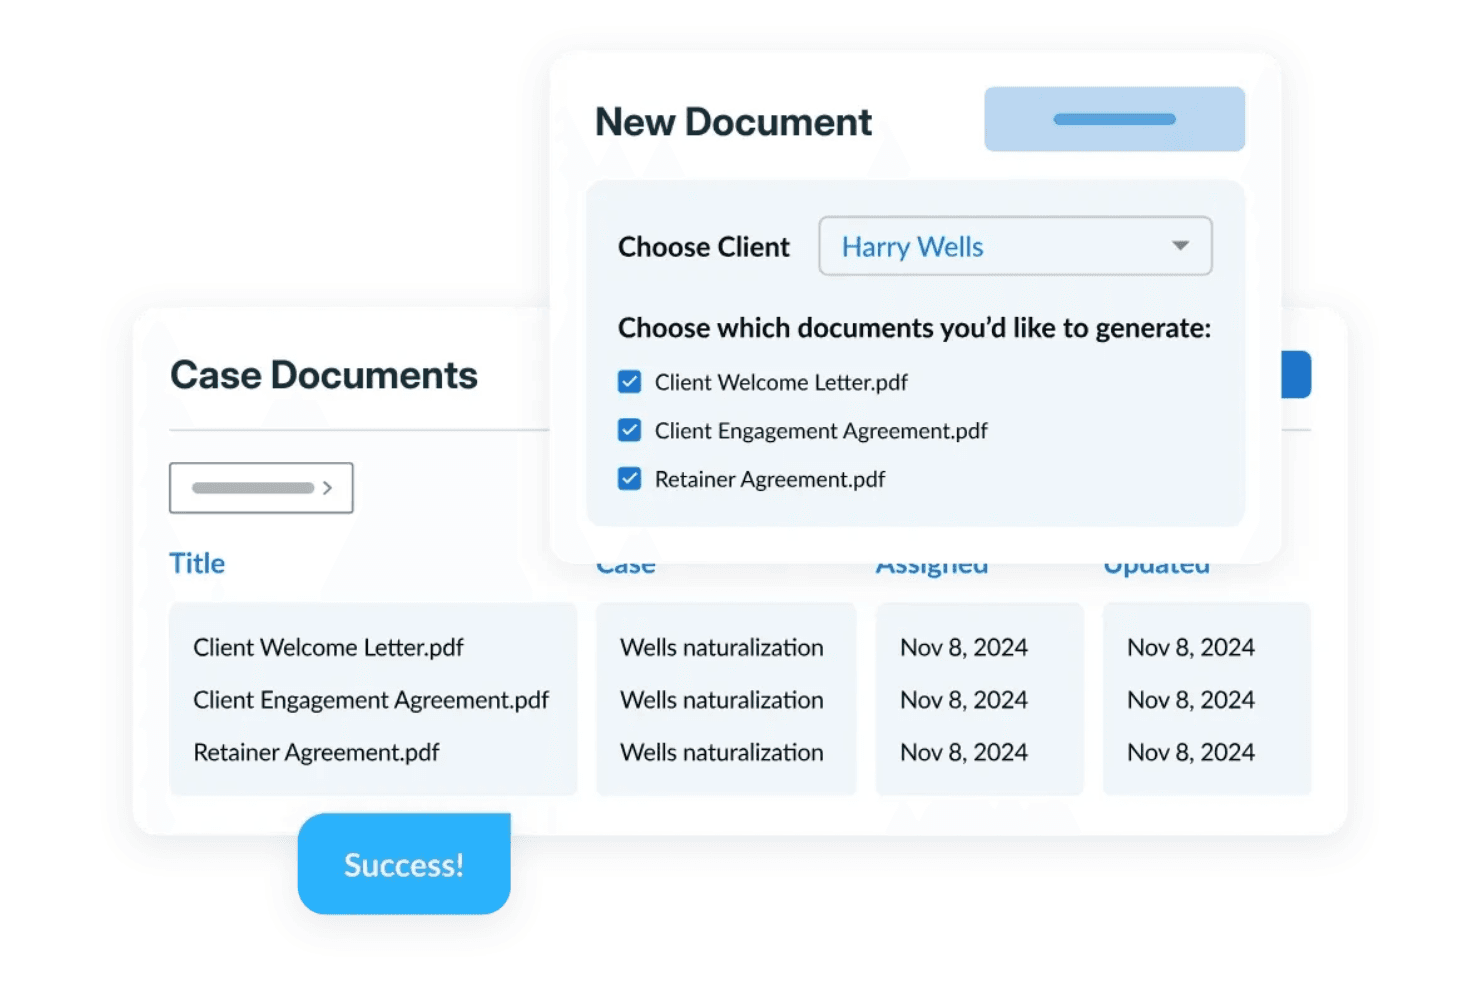The height and width of the screenshot is (987, 1480).
Task: Click Updated date Nov 8, 2024 for Retainer Agreement
Action: pos(1191,752)
